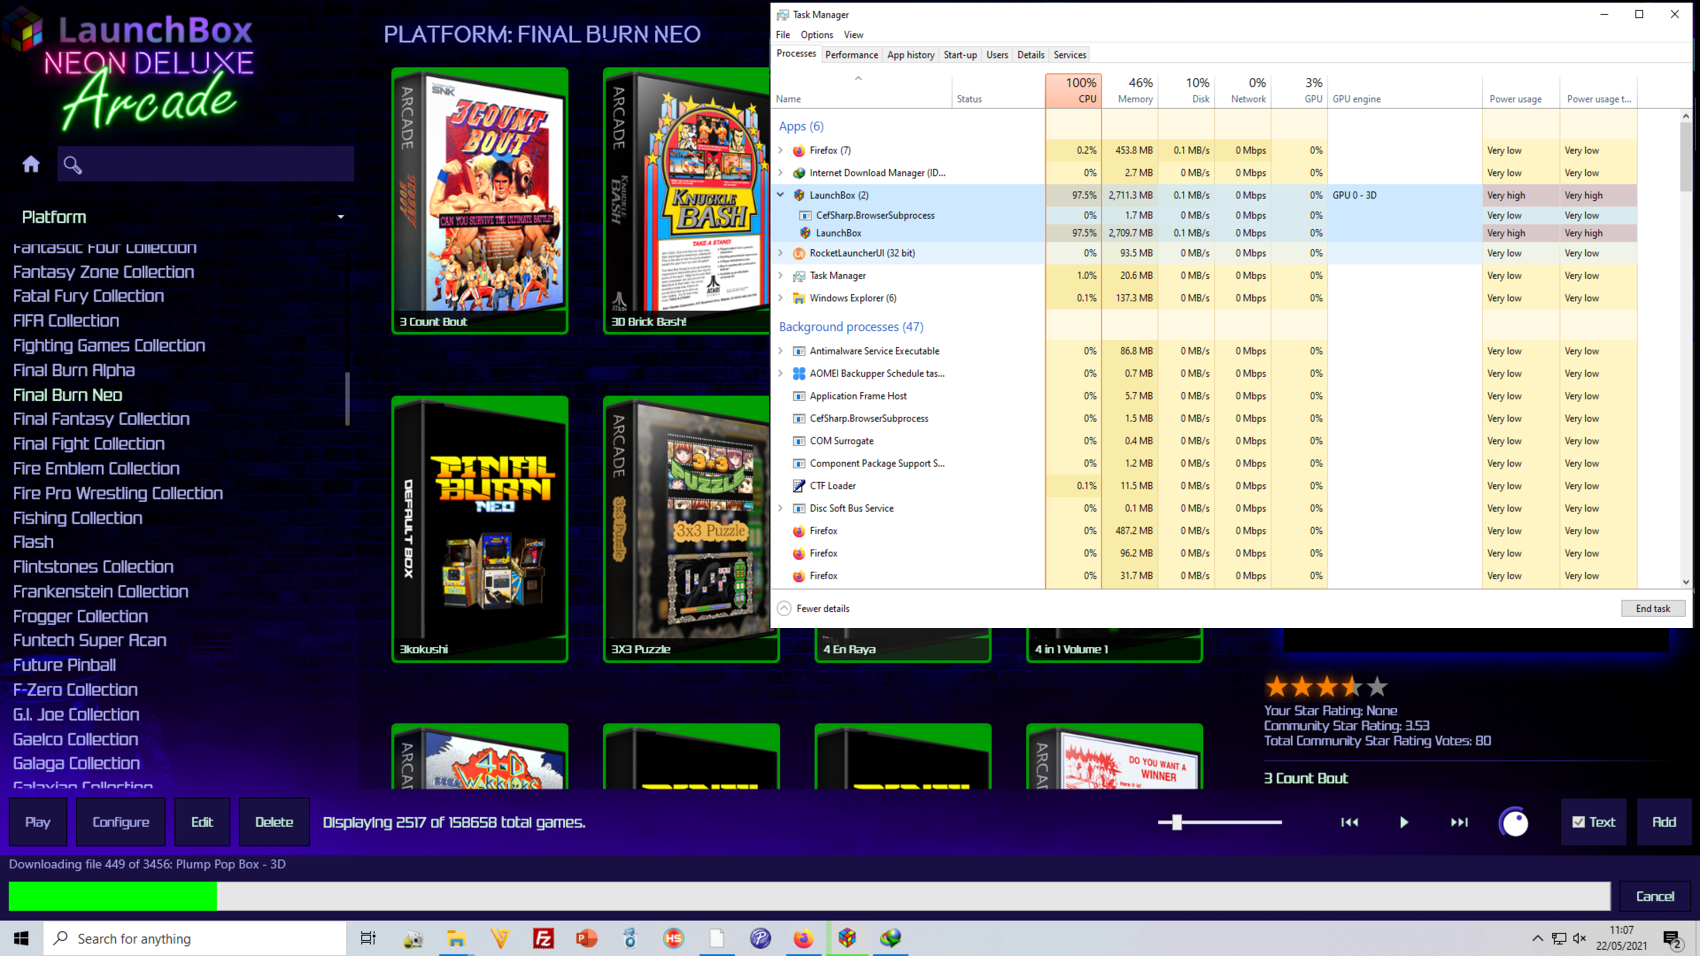This screenshot has width=1700, height=956.
Task: Switch to Performance tab
Action: pos(851,55)
